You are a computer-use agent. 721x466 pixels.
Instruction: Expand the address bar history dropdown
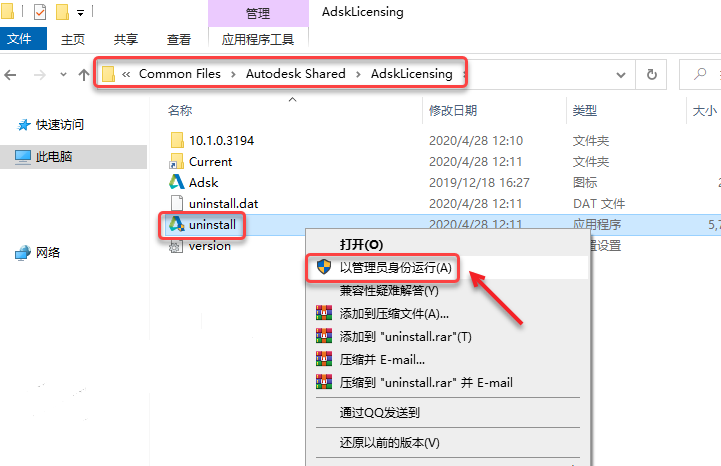click(x=621, y=75)
